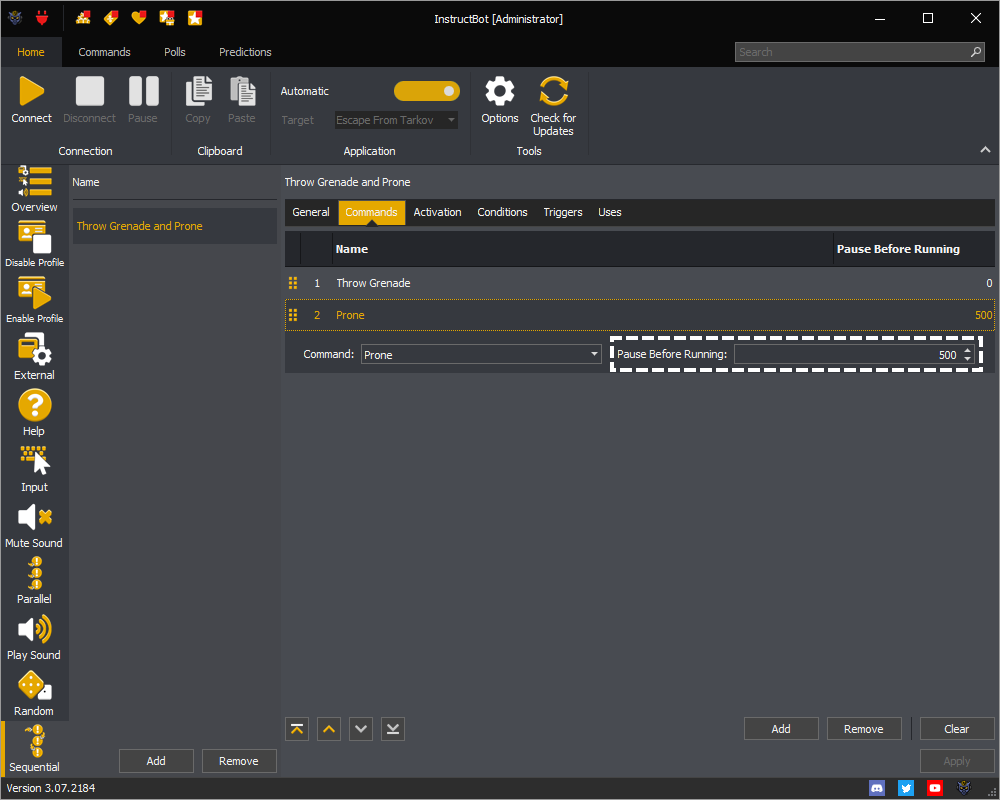Click the Disconnect stop icon
1000x800 pixels.
pos(89,91)
